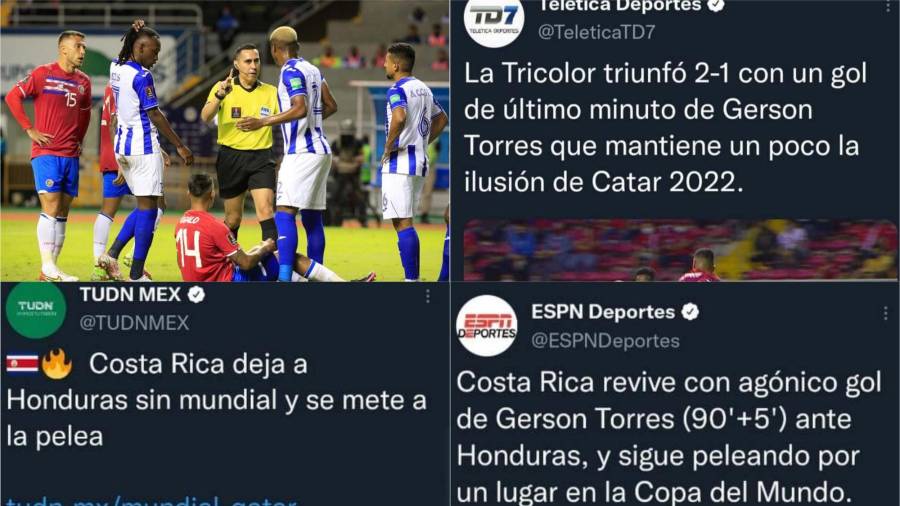This screenshot has height=506, width=900.
Task: Follow the tudn.mx mundial link
Action: tap(152, 501)
